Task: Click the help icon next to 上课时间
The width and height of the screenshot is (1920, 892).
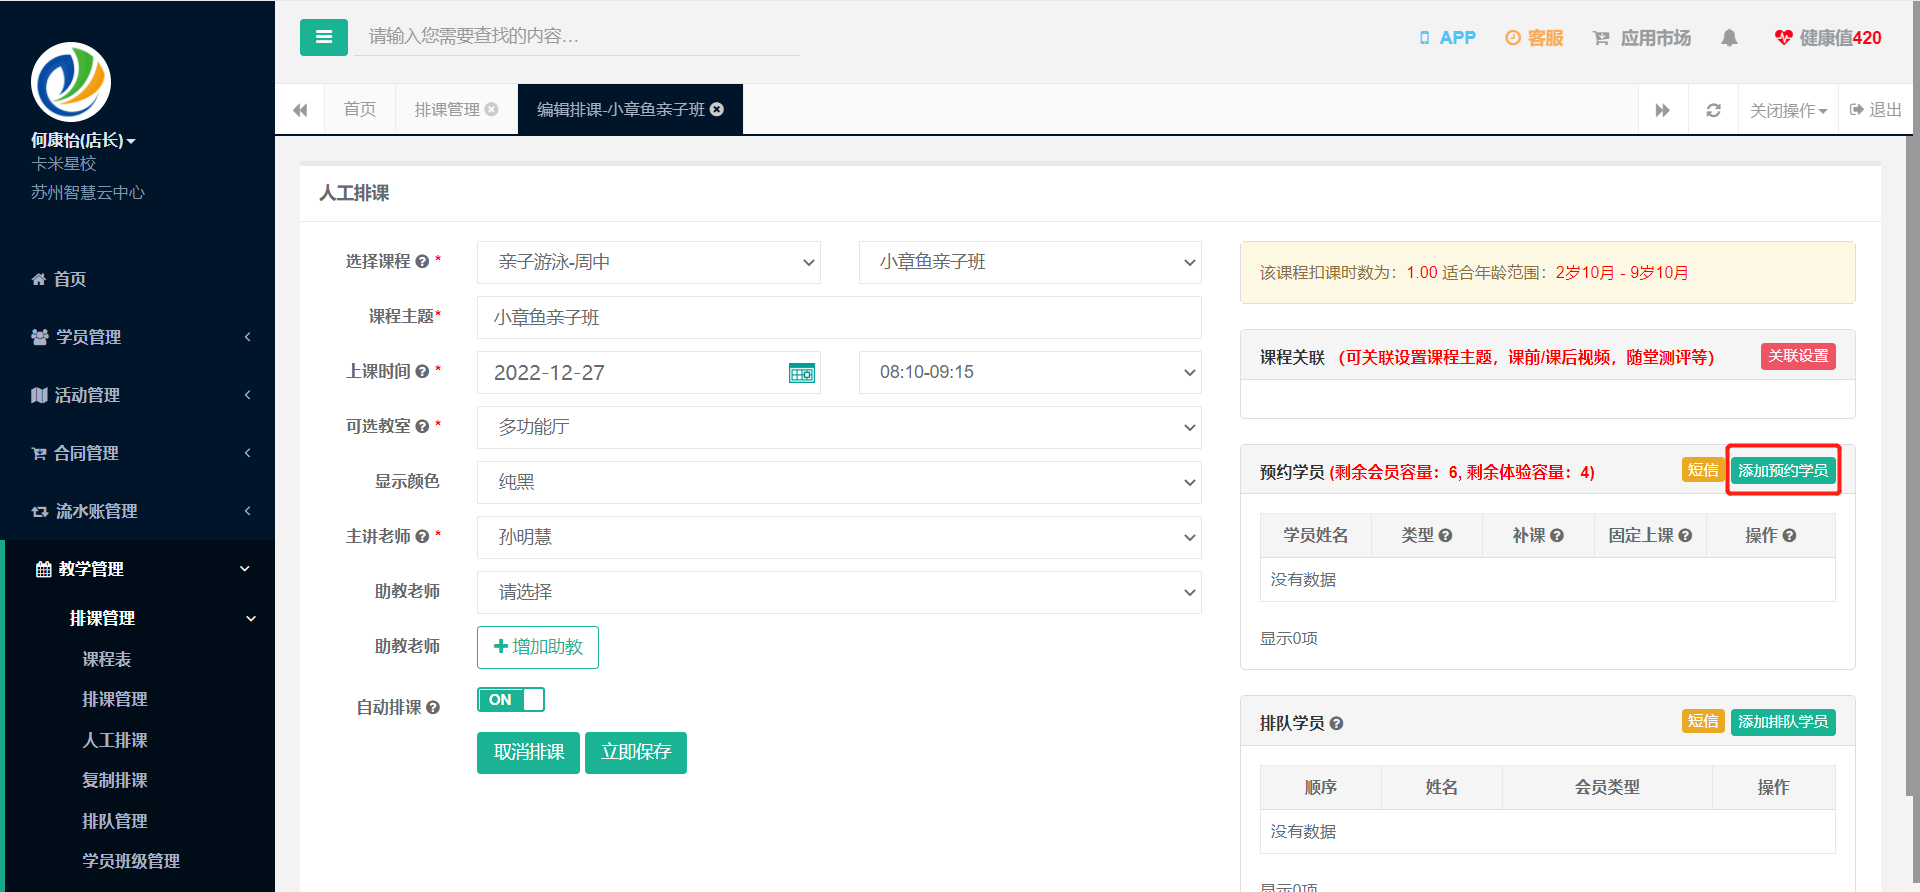Action: coord(422,371)
